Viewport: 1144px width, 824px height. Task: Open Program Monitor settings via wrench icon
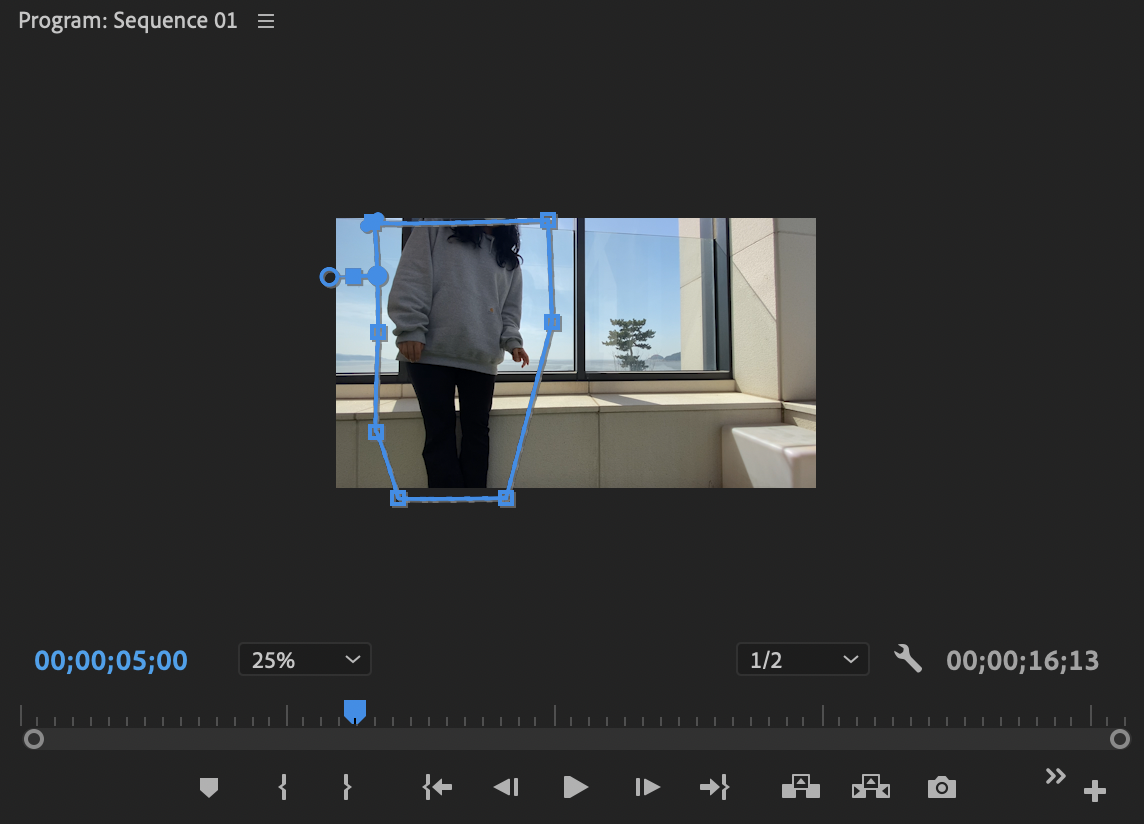pyautogui.click(x=908, y=659)
